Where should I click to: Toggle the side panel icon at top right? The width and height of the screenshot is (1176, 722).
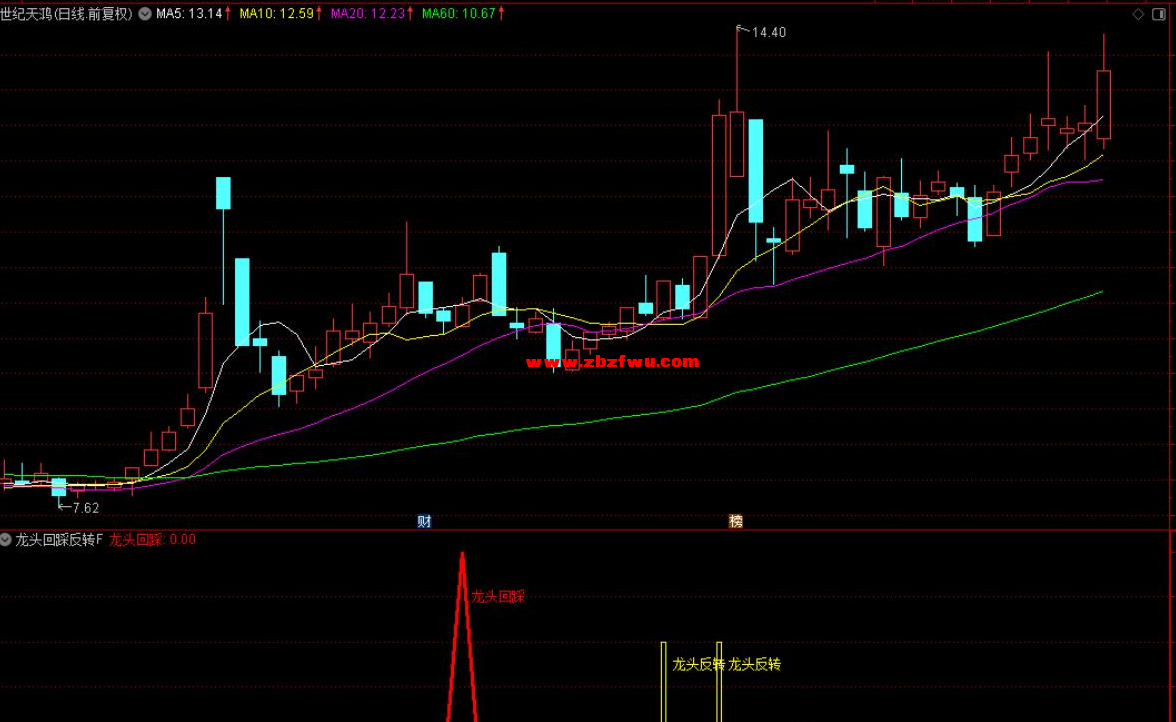1158,14
